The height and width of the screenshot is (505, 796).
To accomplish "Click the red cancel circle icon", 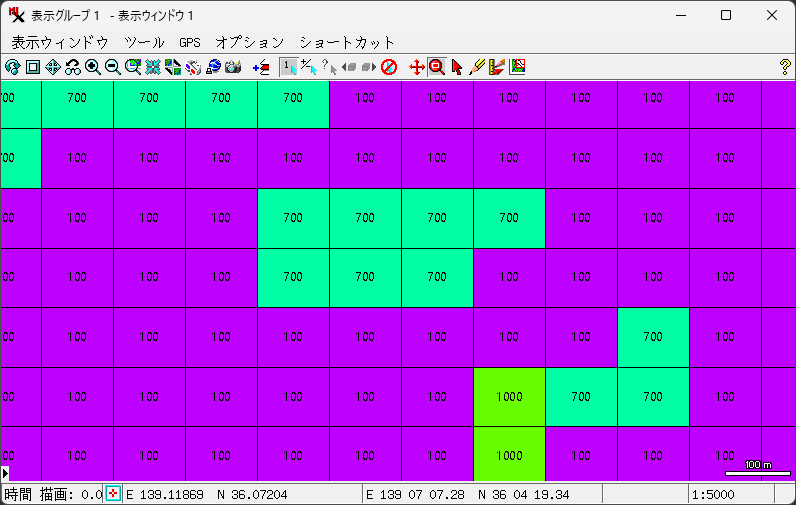I will 389,67.
